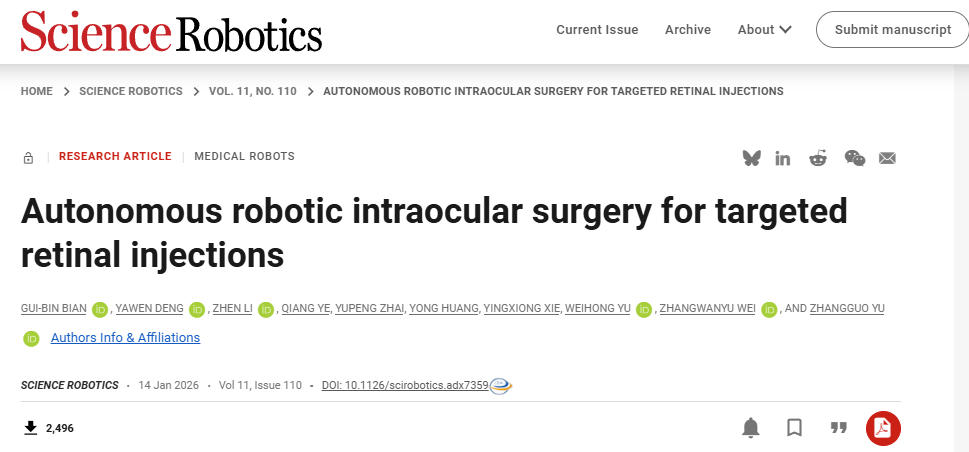Click the Submit manuscript button
Viewport: 969px width, 452px height.
pyautogui.click(x=892, y=30)
